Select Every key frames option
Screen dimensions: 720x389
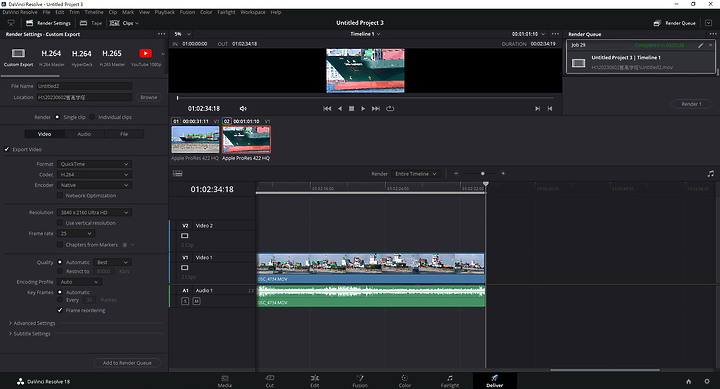point(60,300)
